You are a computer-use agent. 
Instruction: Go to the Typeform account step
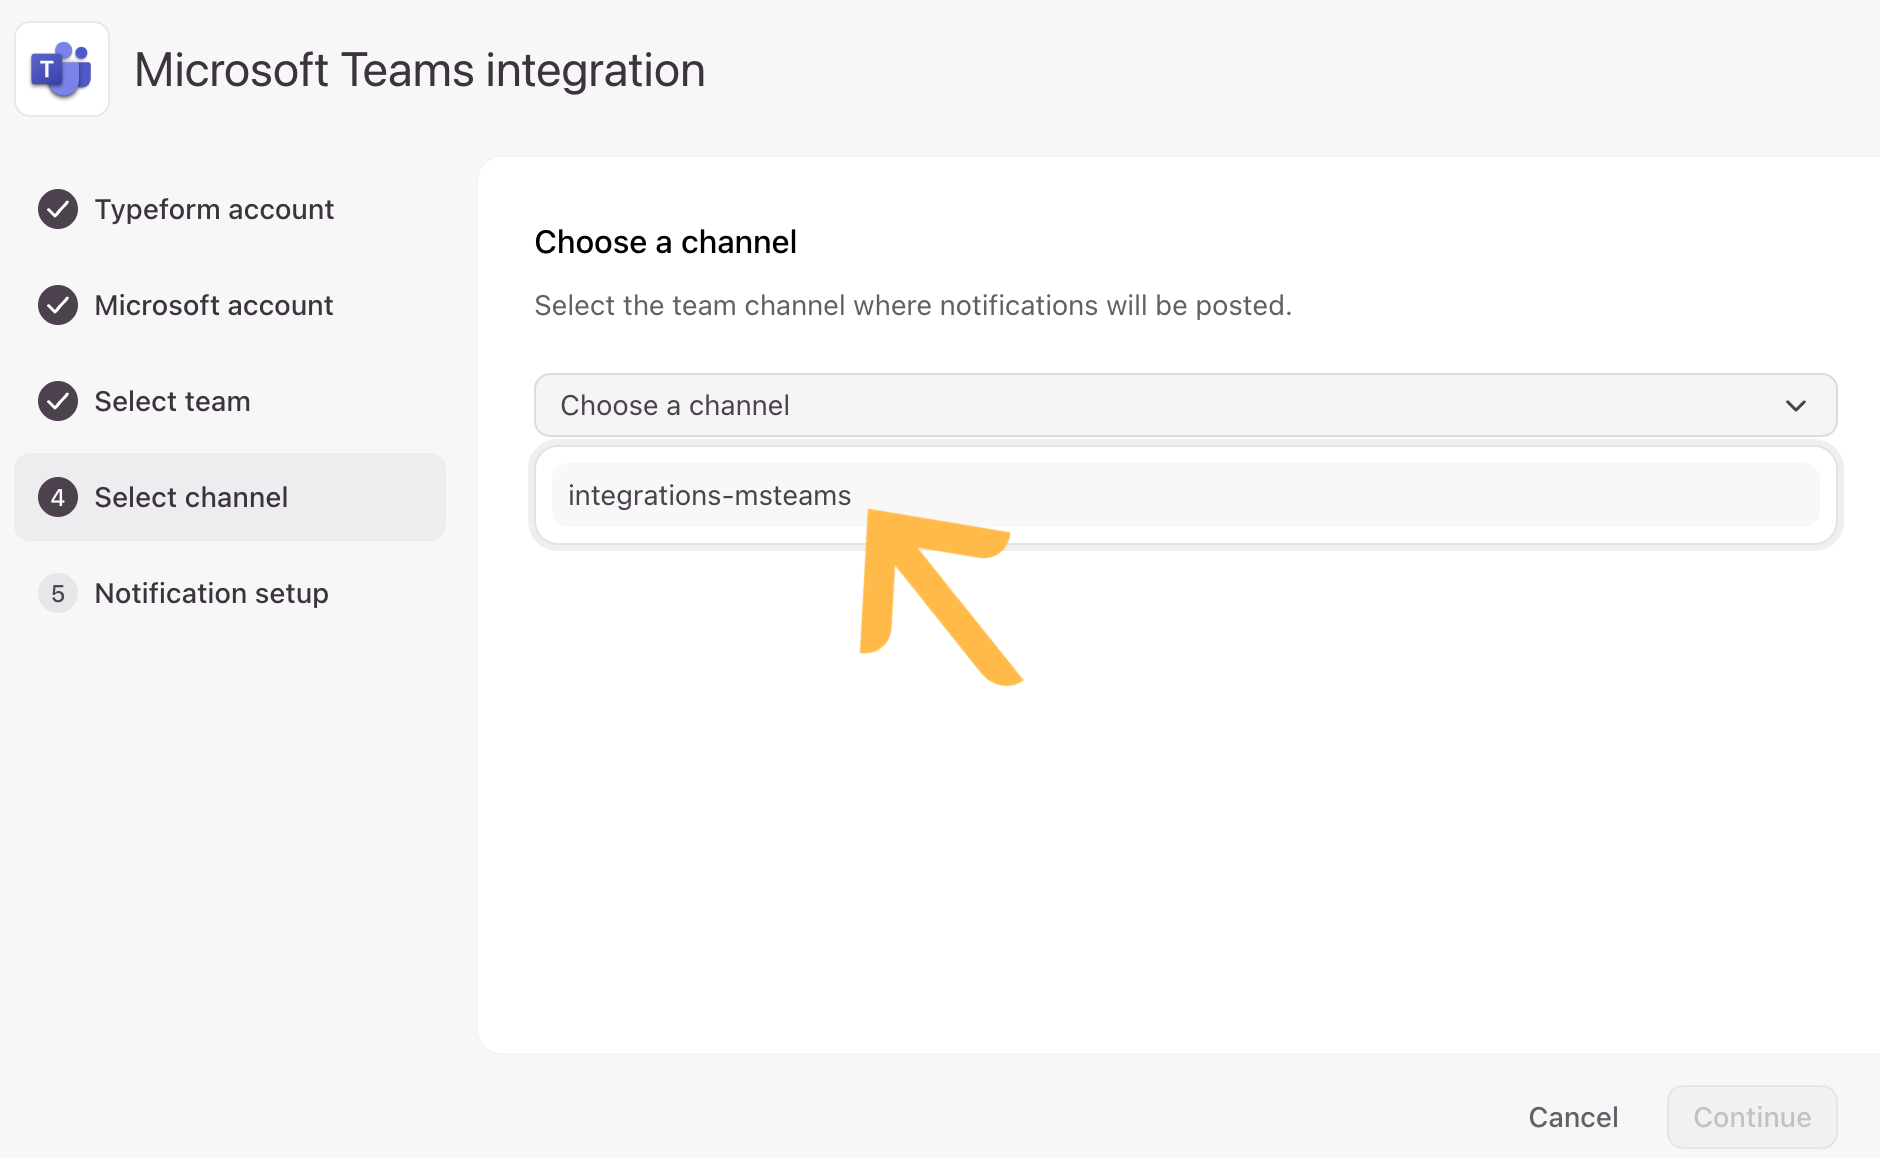pyautogui.click(x=214, y=209)
